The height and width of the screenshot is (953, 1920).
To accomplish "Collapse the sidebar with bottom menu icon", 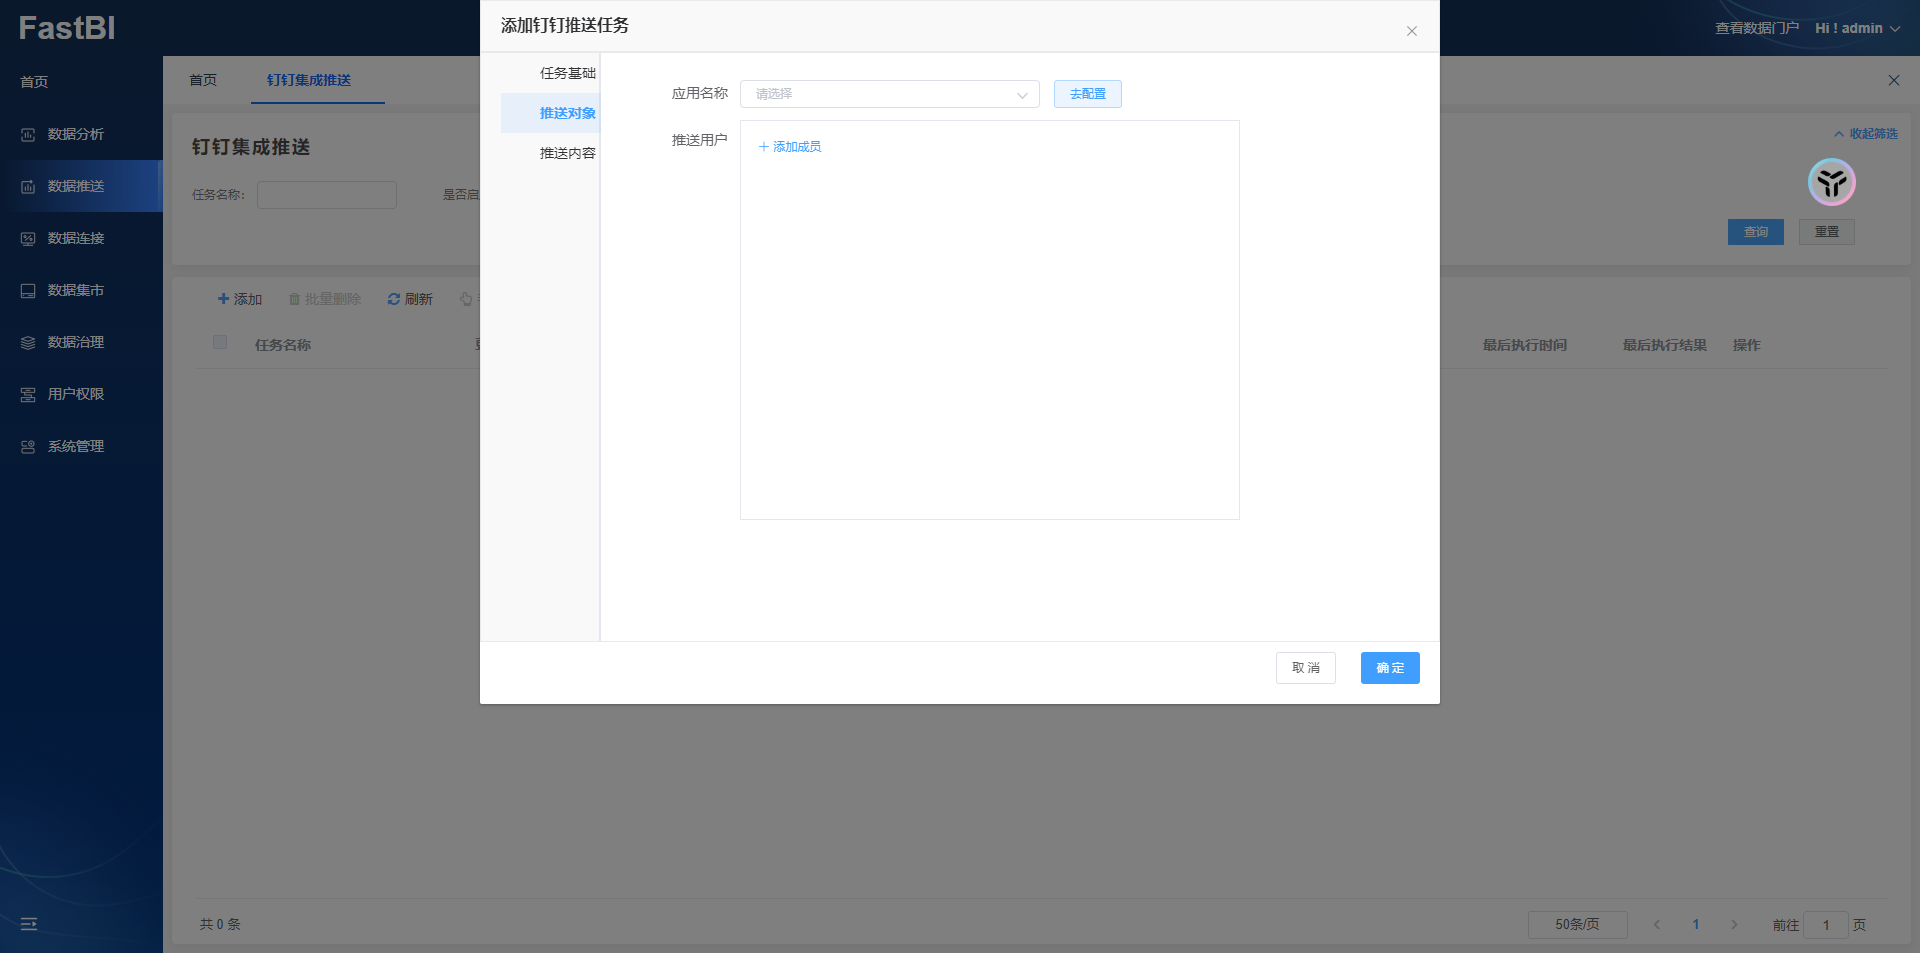I will [29, 924].
